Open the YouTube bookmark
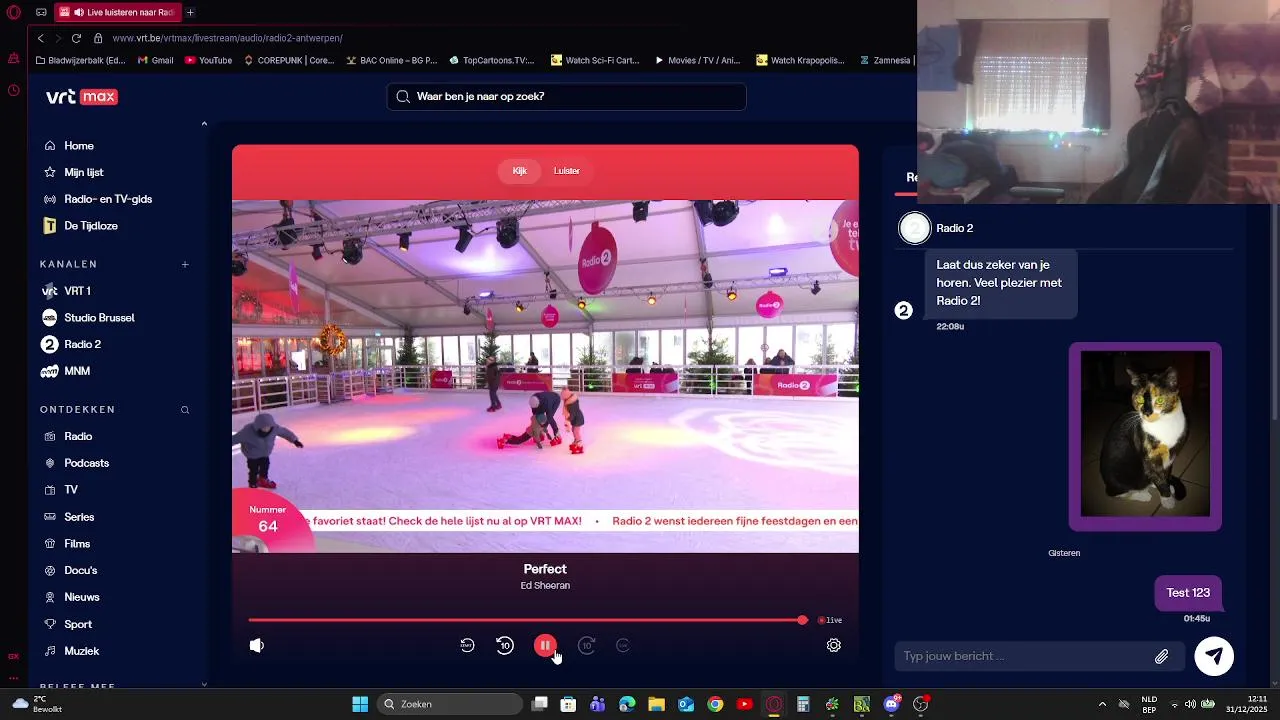The height and width of the screenshot is (720, 1280). [208, 60]
